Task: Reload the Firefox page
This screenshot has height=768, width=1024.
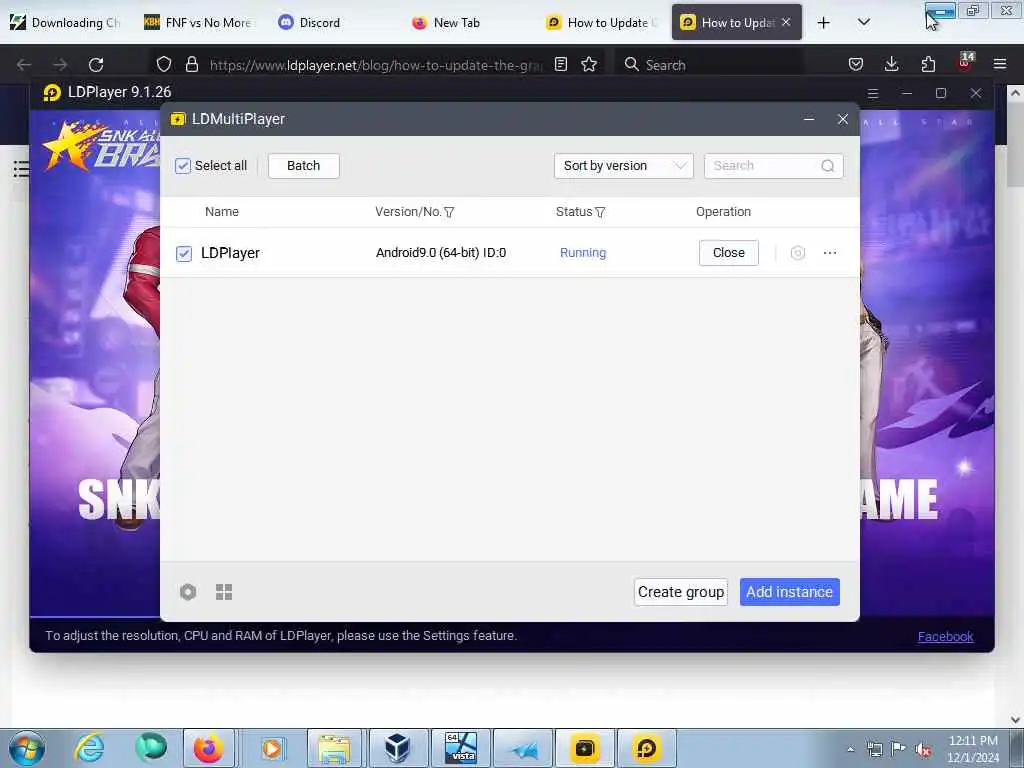Action: click(96, 65)
